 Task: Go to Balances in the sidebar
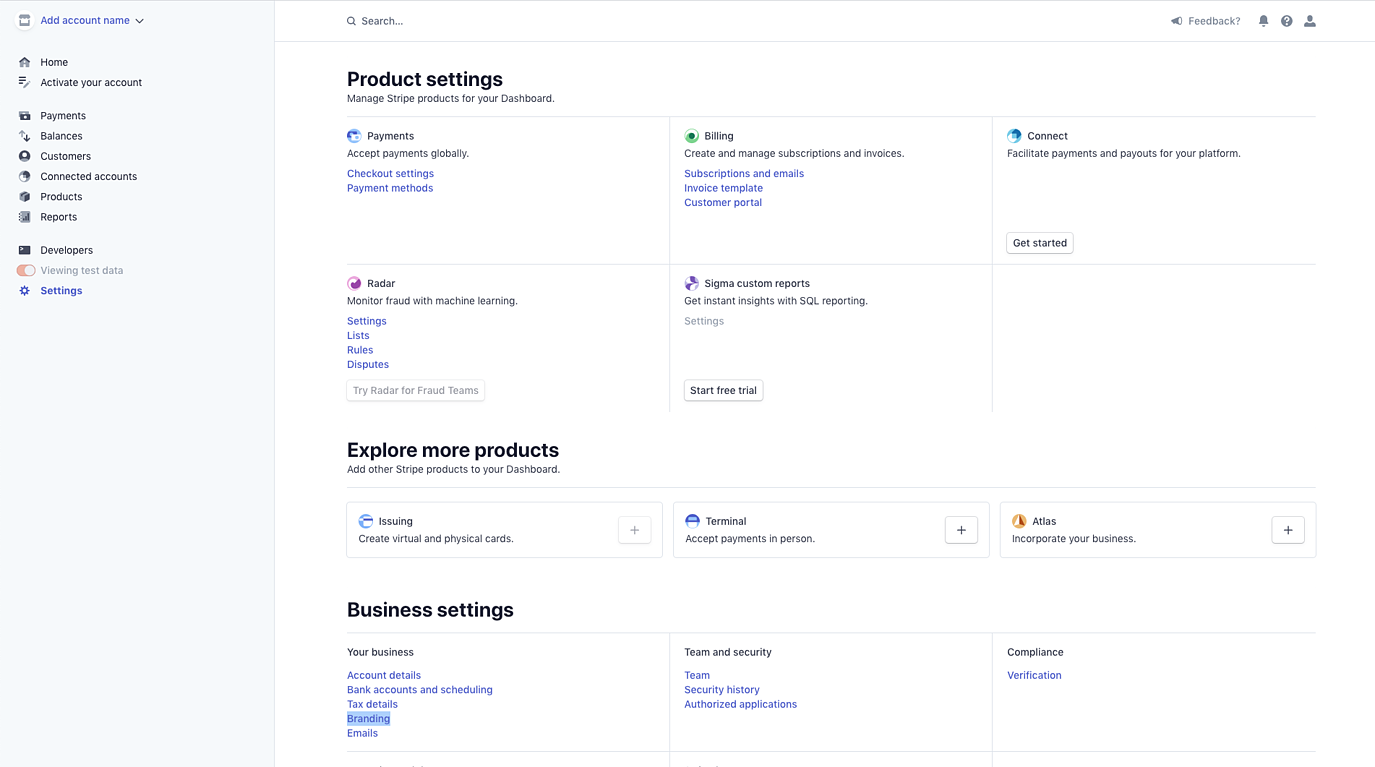click(x=61, y=136)
